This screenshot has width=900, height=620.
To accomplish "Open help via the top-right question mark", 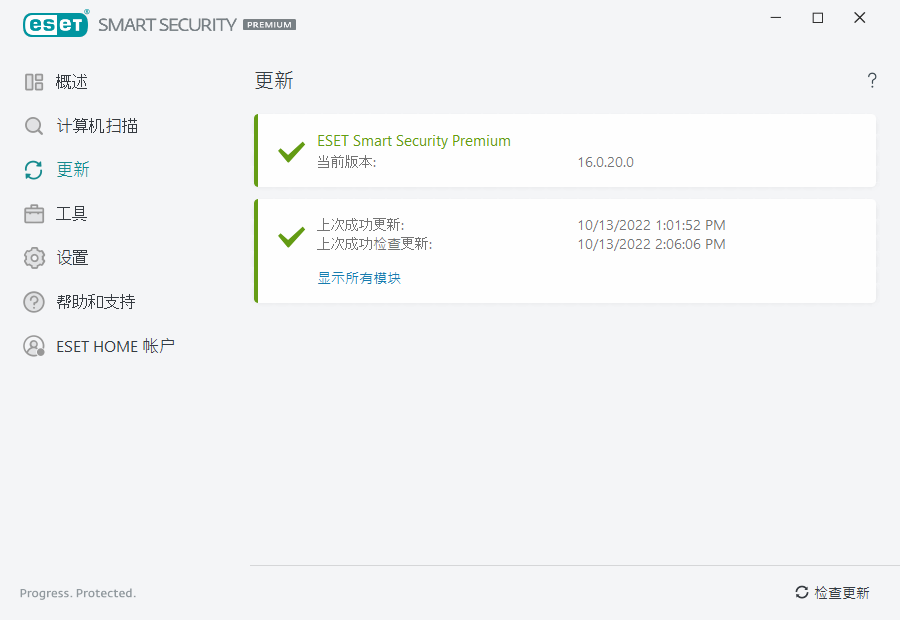I will (872, 81).
